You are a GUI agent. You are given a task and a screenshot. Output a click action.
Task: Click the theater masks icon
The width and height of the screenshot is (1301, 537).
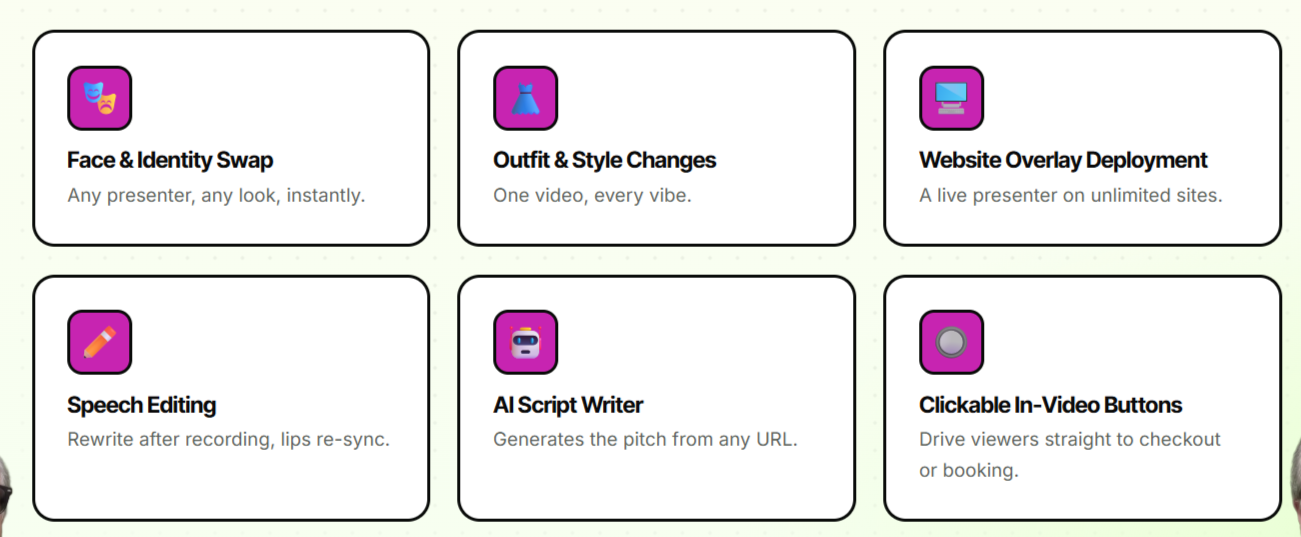pos(99,98)
